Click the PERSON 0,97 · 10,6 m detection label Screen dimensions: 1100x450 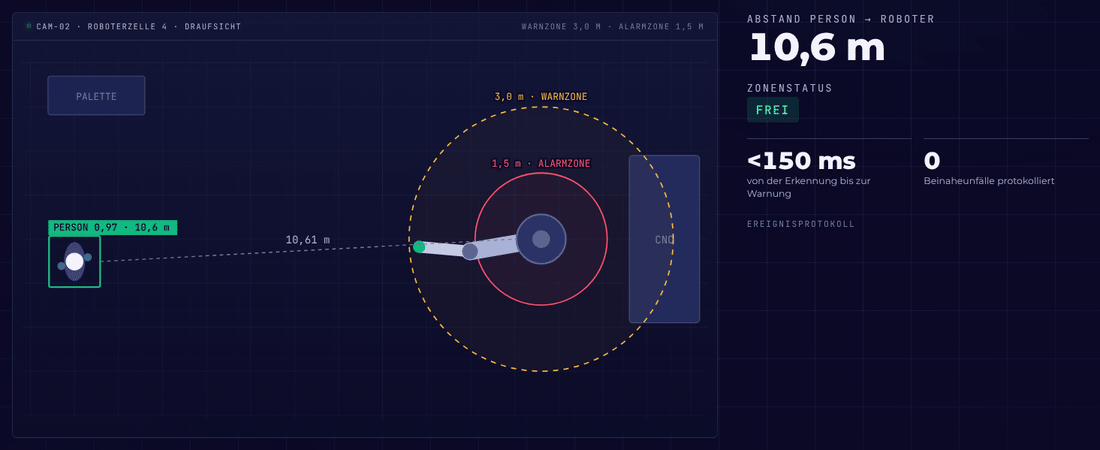coord(112,227)
